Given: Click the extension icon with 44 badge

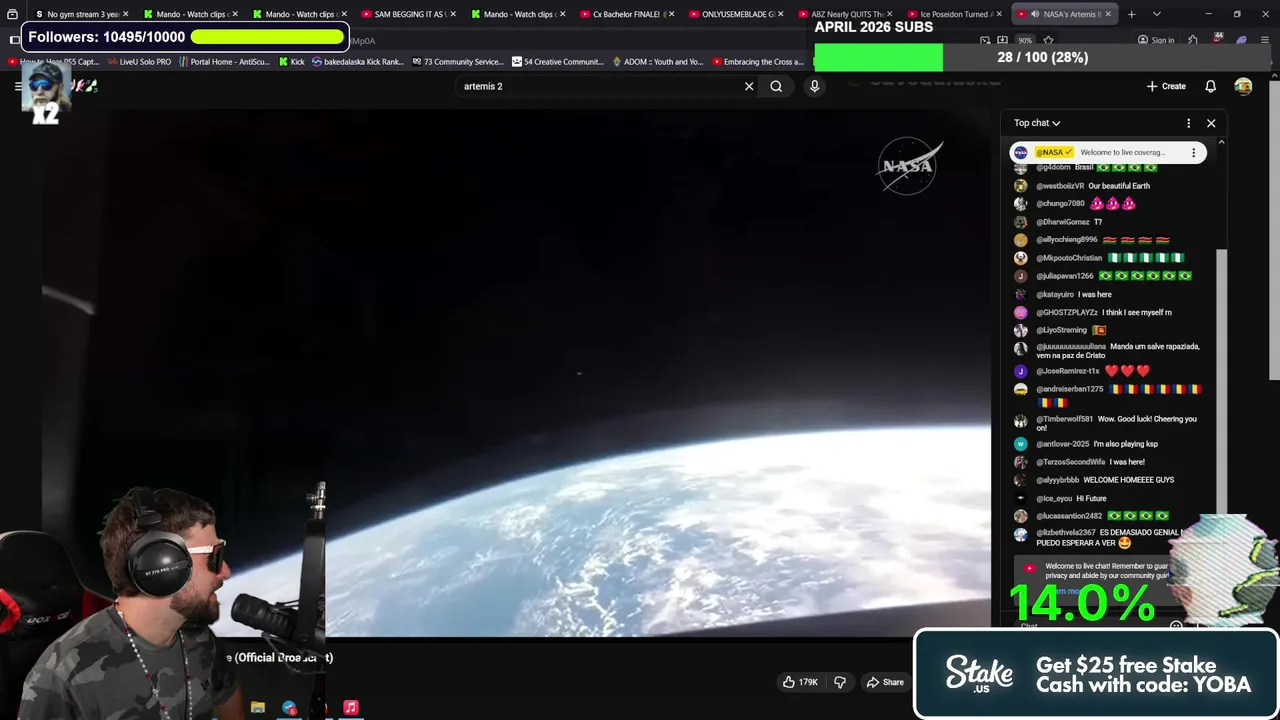Looking at the screenshot, I should click(x=1217, y=40).
